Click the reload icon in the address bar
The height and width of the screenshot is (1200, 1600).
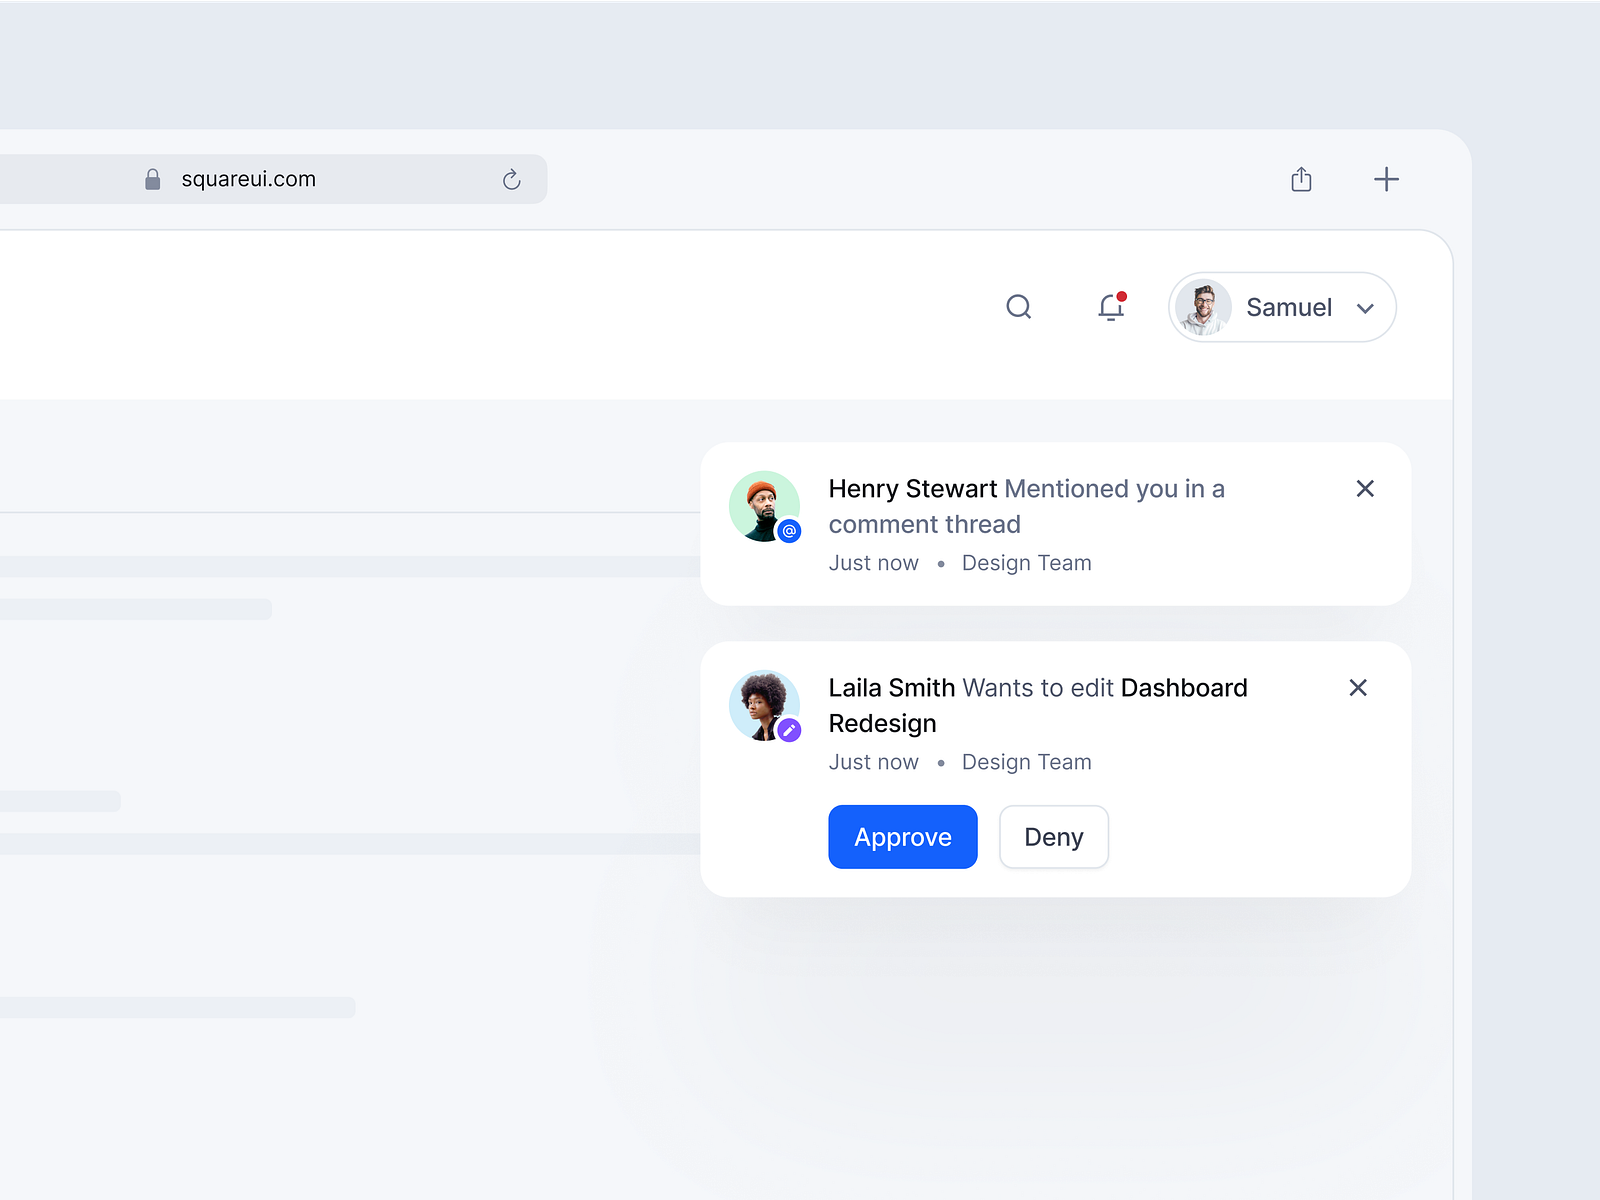coord(511,179)
